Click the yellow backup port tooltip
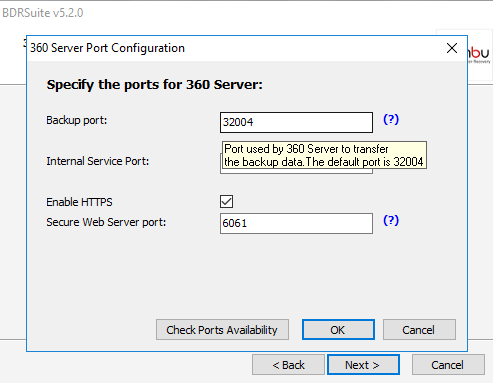The width and height of the screenshot is (493, 383). [x=324, y=155]
